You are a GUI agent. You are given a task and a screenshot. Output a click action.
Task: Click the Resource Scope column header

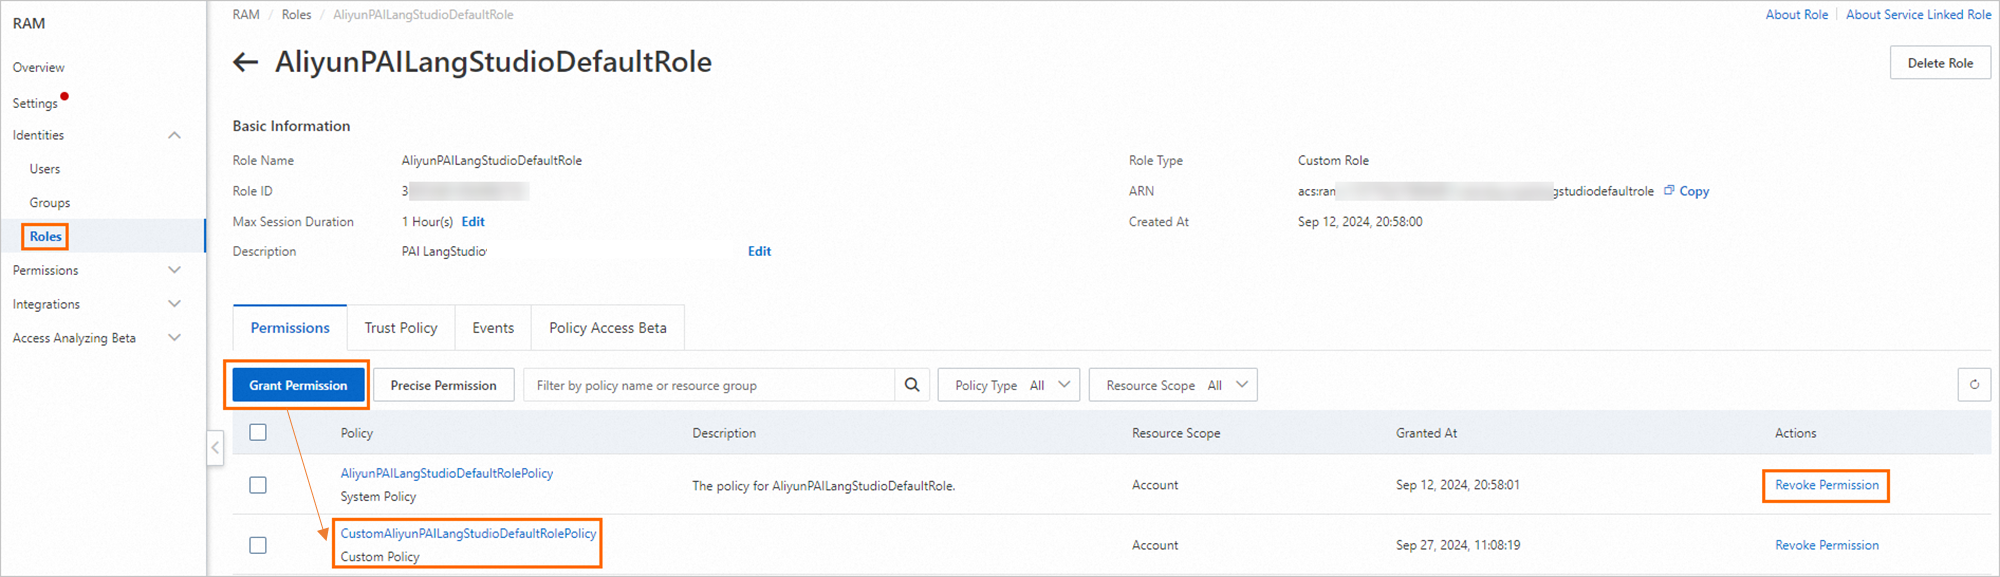pyautogui.click(x=1176, y=433)
